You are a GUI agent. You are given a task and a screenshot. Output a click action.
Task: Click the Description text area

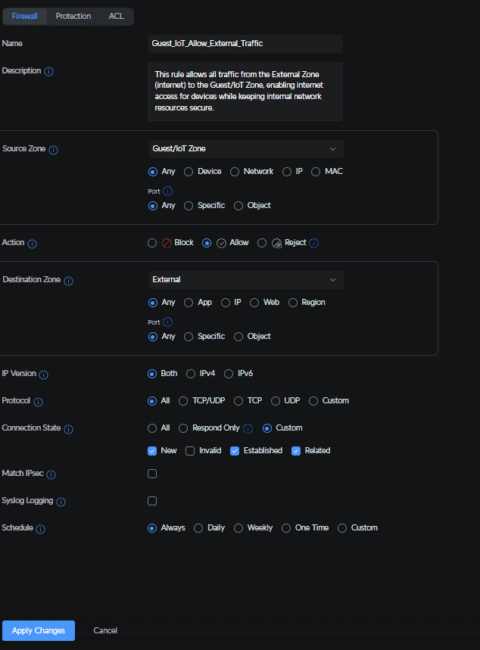[x=245, y=91]
